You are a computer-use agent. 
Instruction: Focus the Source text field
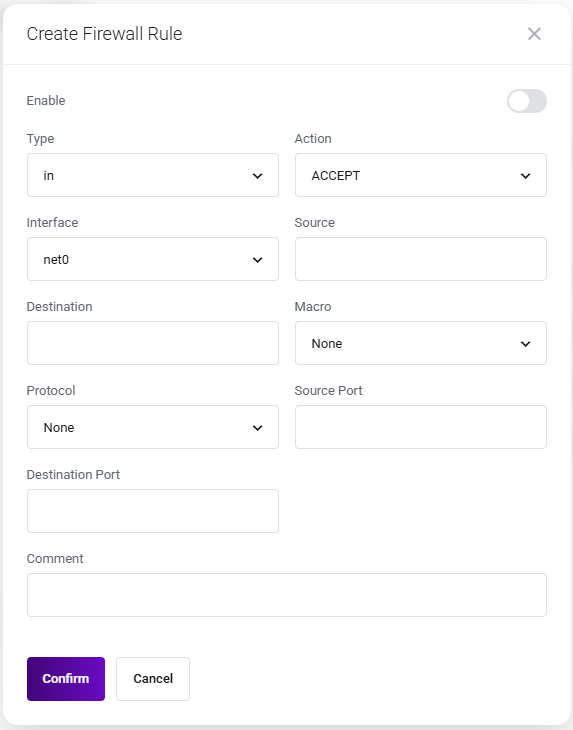[x=421, y=259]
